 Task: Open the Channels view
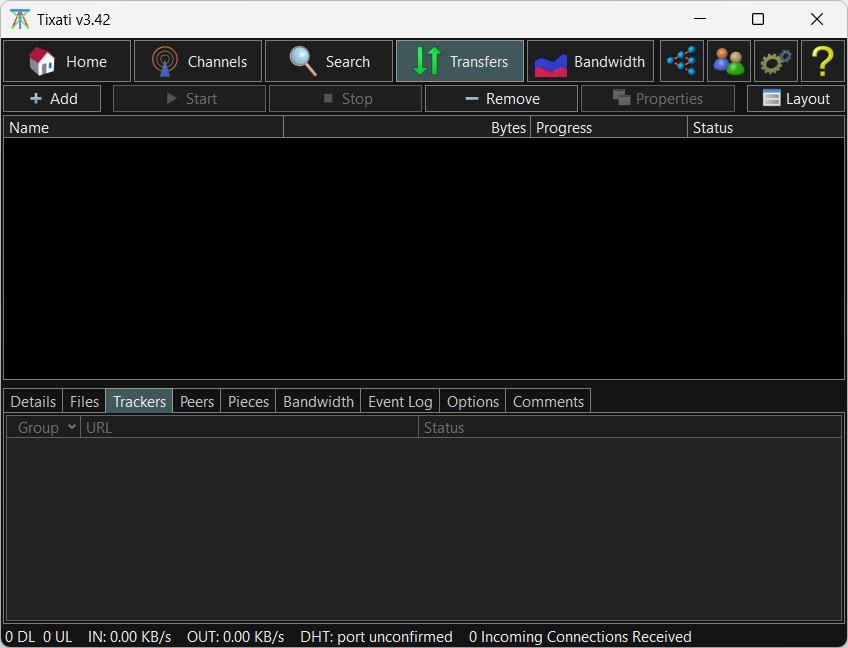(x=198, y=61)
